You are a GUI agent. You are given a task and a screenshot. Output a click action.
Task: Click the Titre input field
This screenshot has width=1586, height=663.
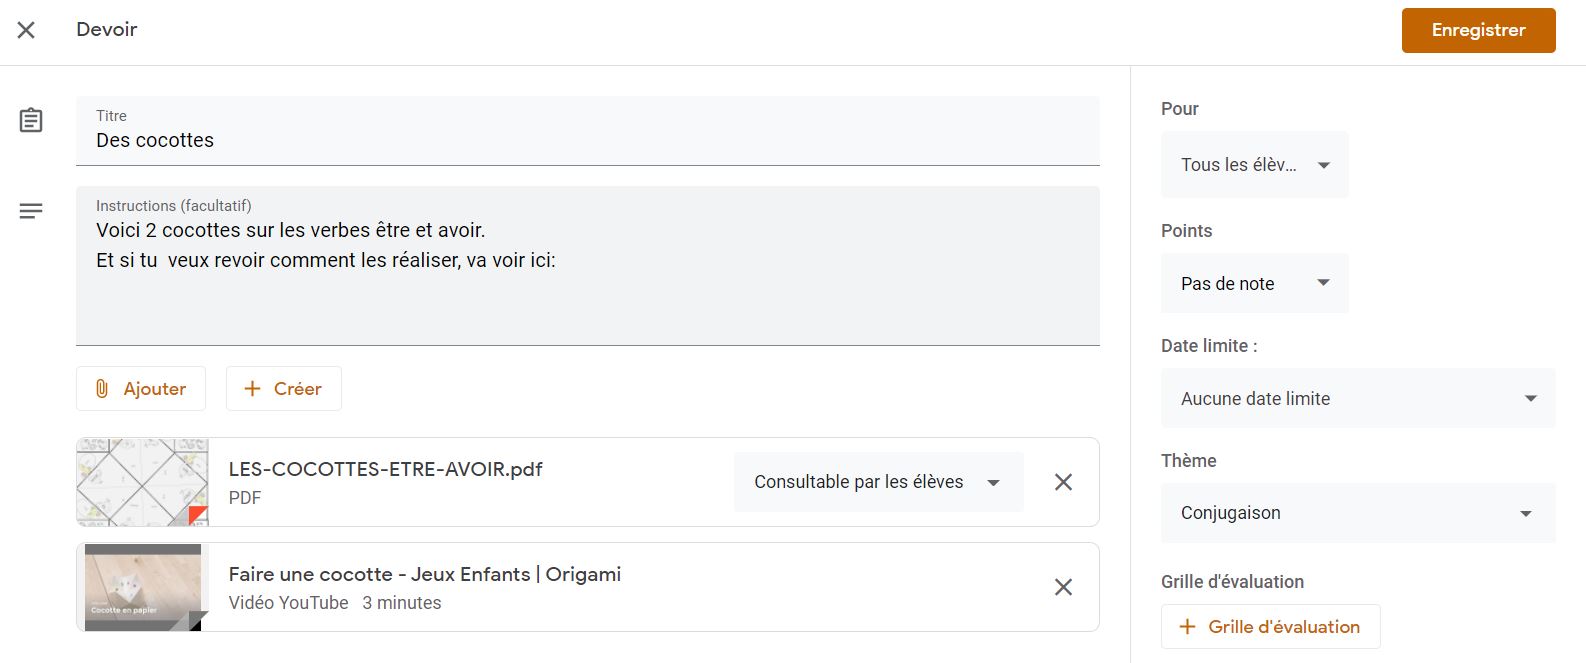click(587, 140)
